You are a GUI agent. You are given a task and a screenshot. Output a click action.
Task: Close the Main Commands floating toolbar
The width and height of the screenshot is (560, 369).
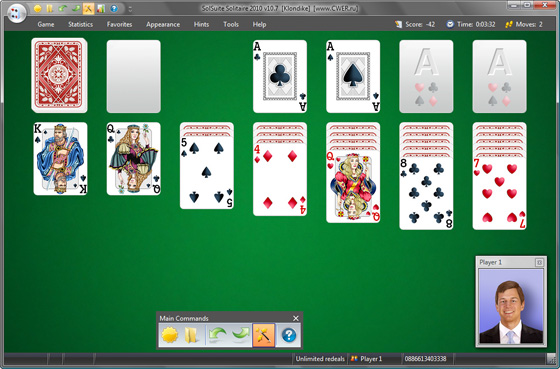pyautogui.click(x=296, y=318)
